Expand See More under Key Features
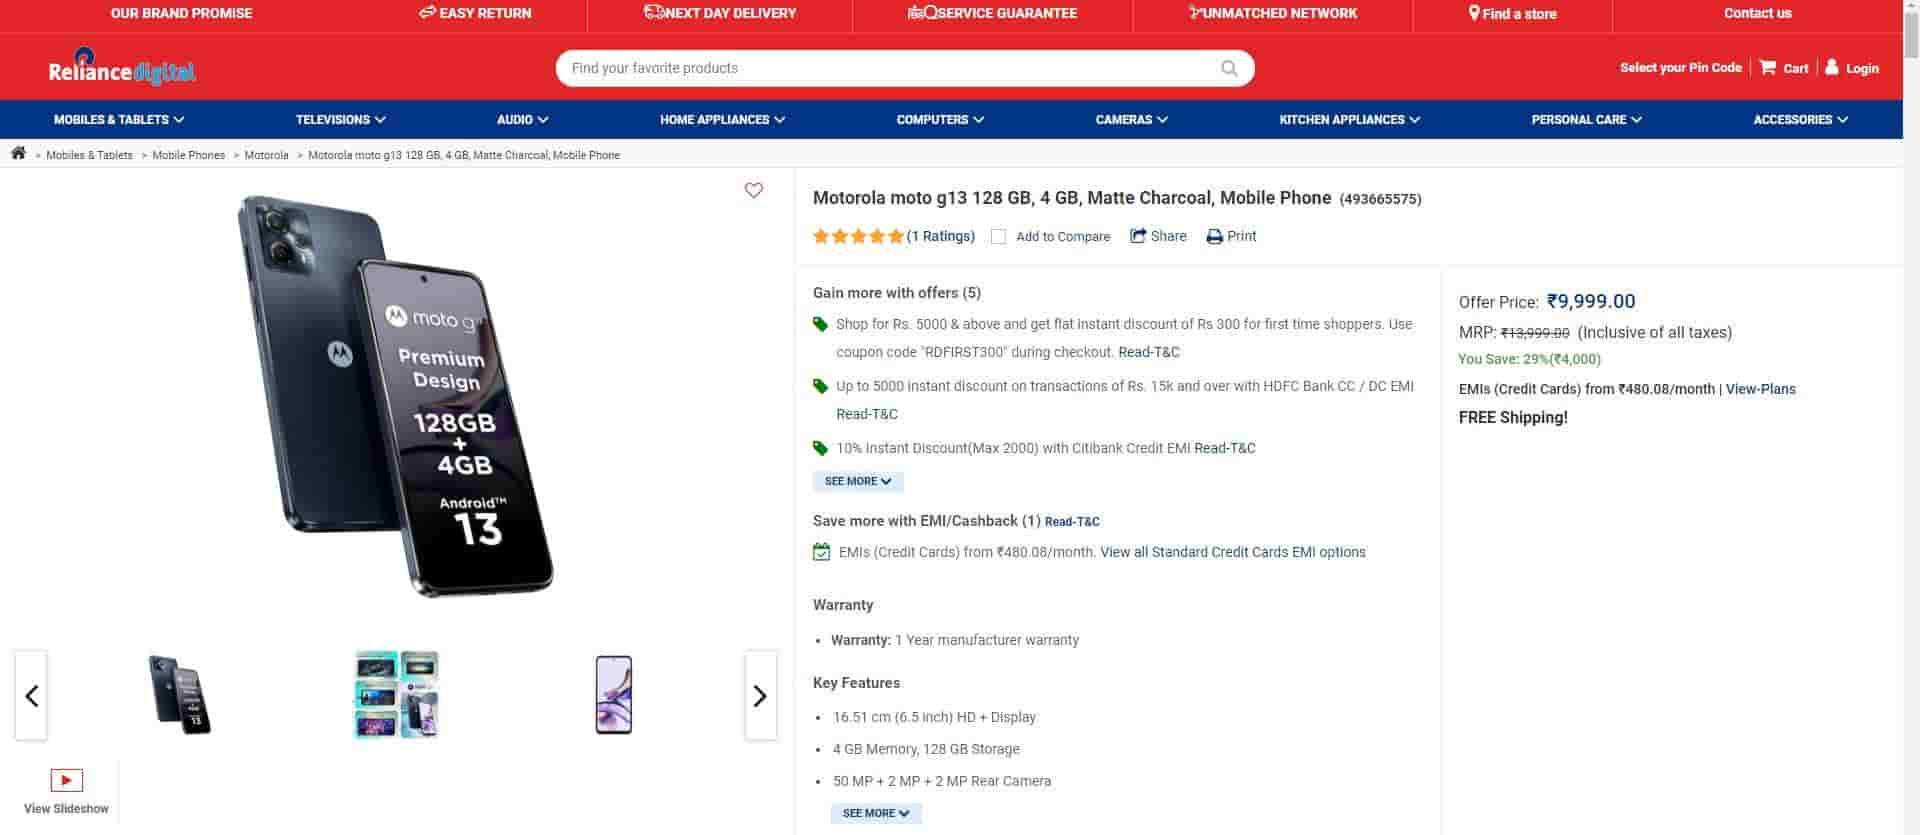This screenshot has height=835, width=1920. (876, 813)
